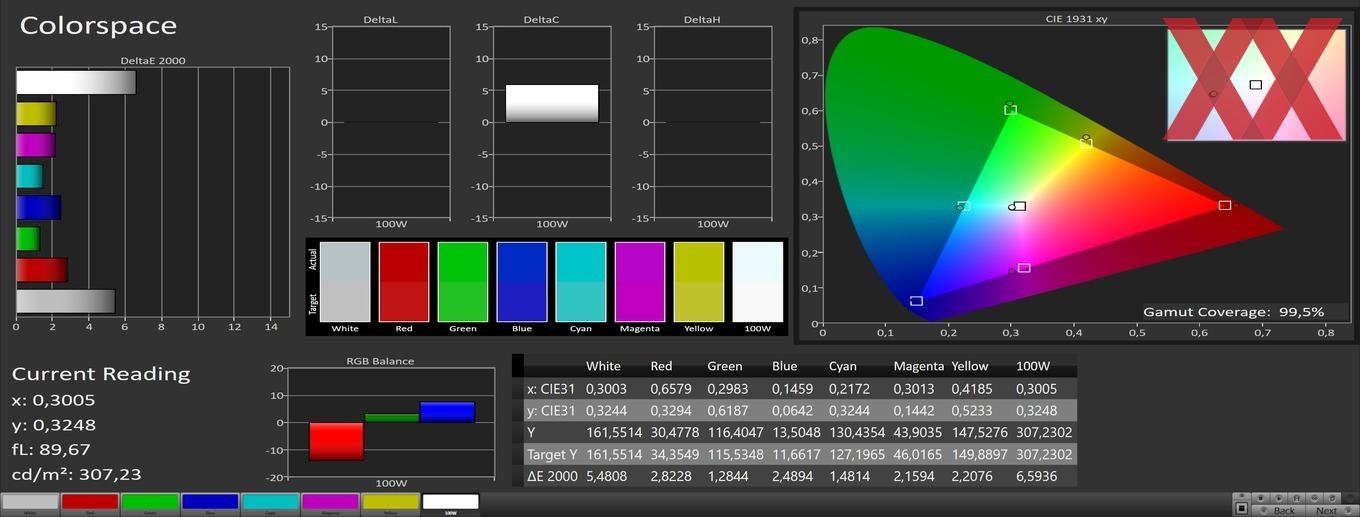Viewport: 1360px width, 517px height.
Task: Click the white point target square on CIE diagram
Action: 1019,206
